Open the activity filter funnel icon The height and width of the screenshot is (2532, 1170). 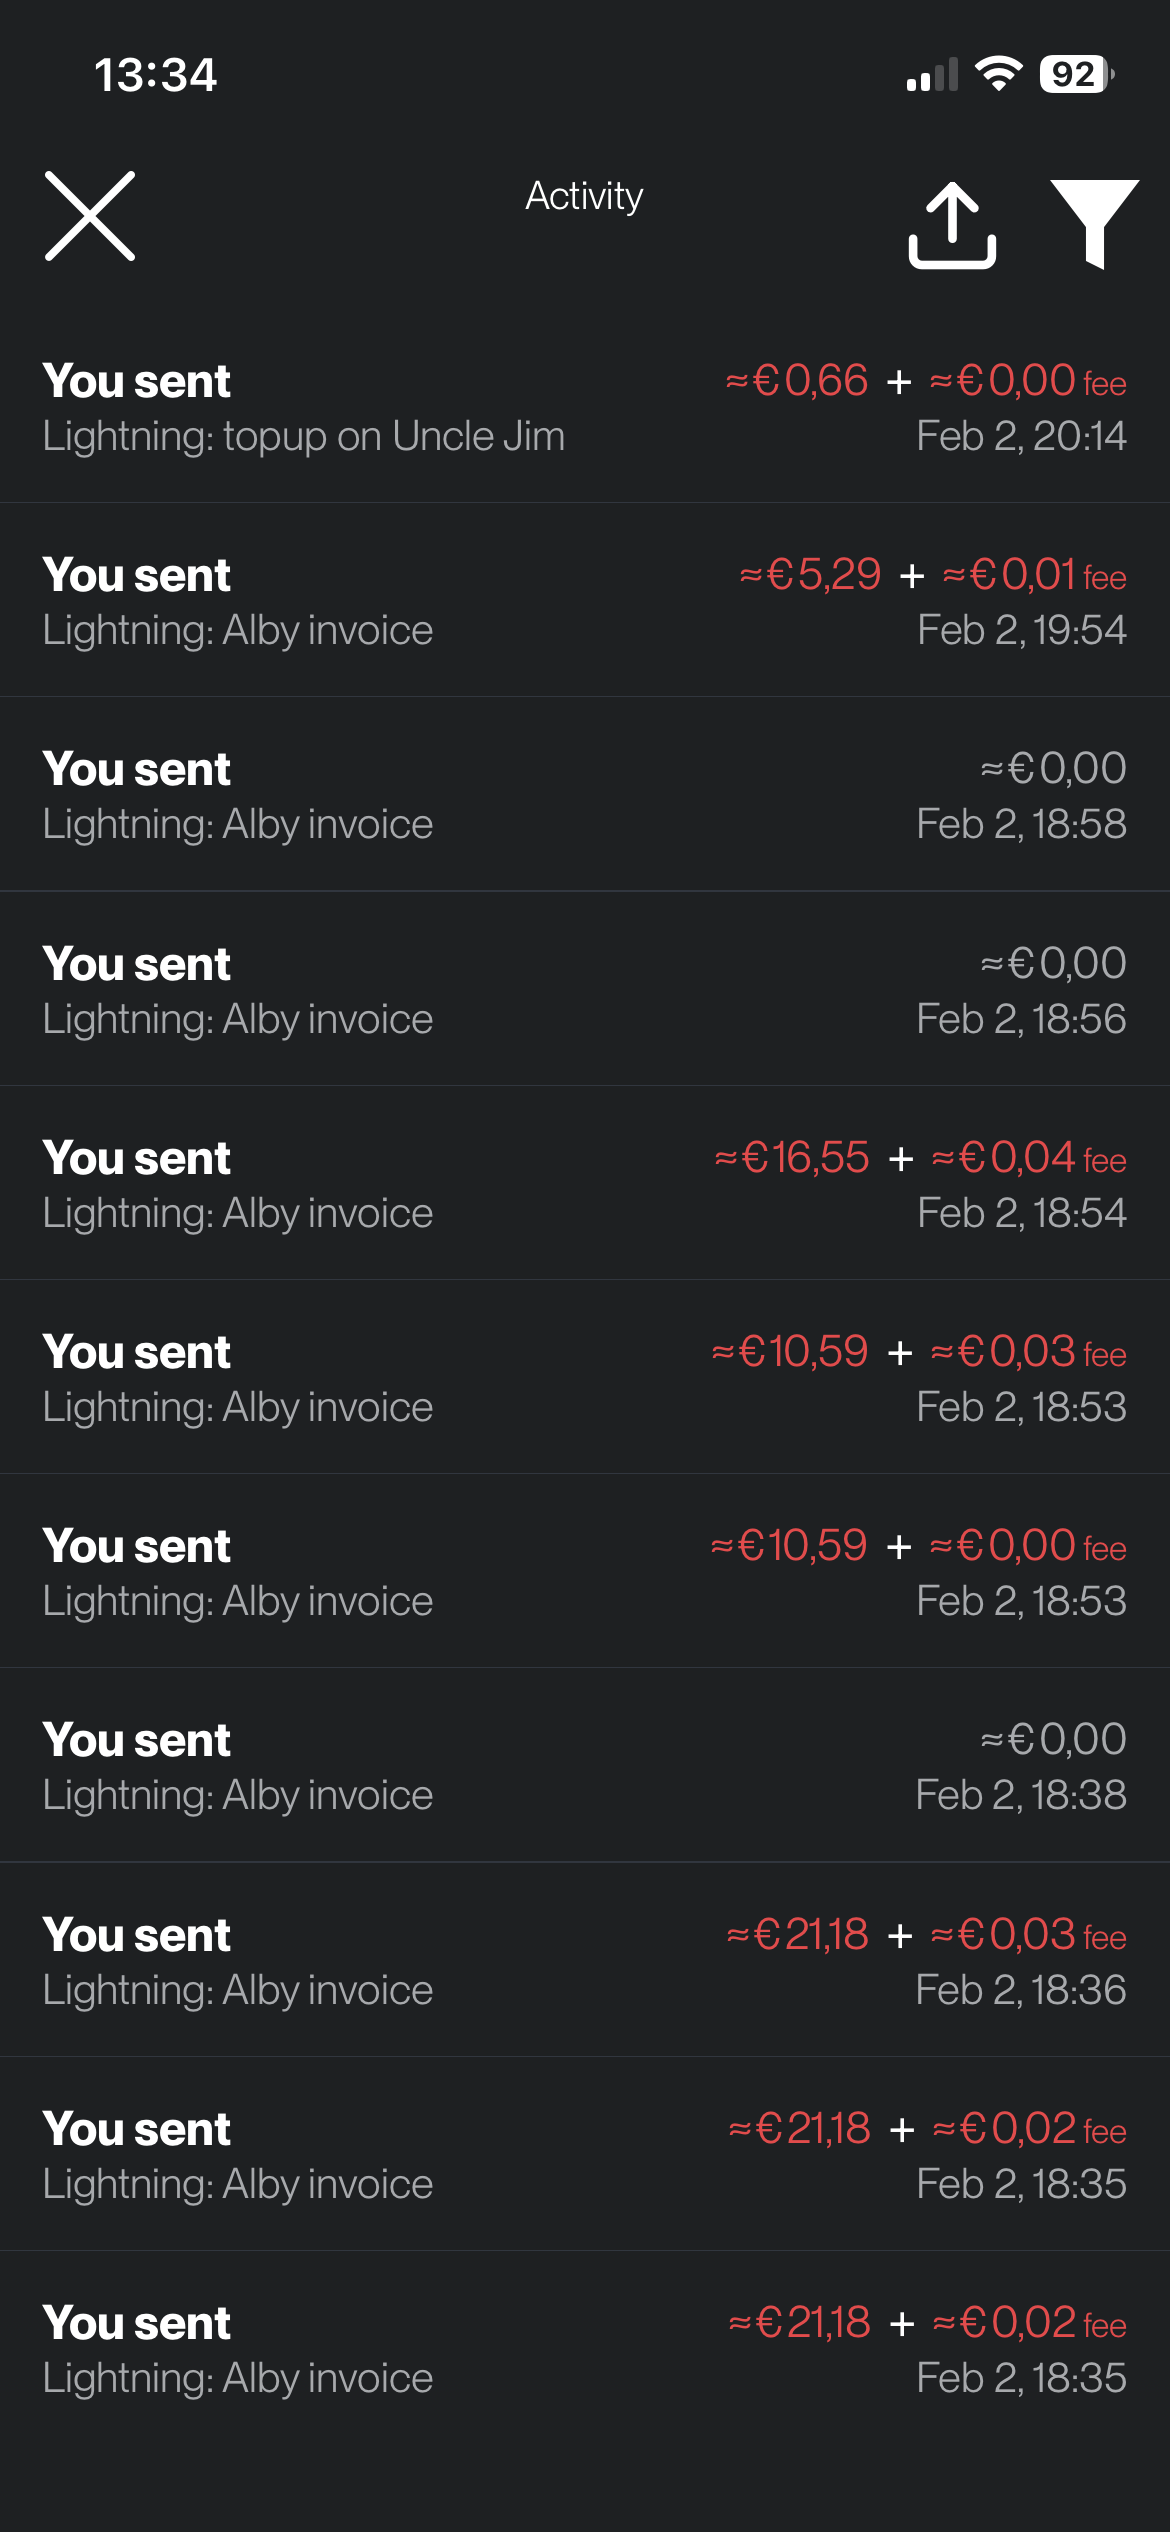click(1094, 222)
